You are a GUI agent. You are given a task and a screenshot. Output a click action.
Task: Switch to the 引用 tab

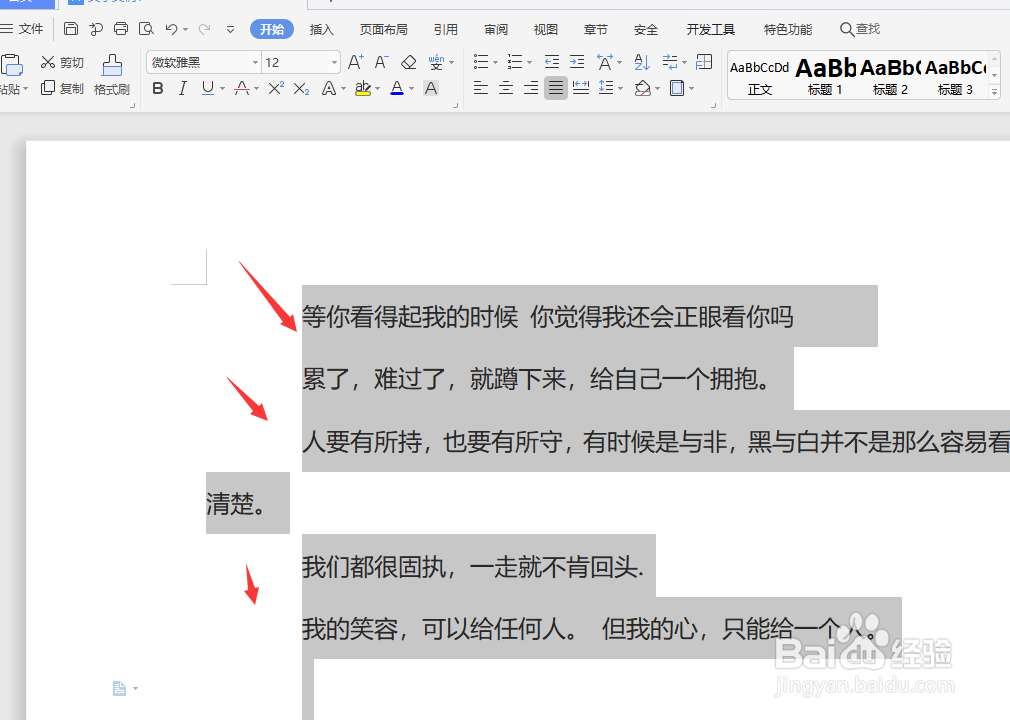pos(446,30)
